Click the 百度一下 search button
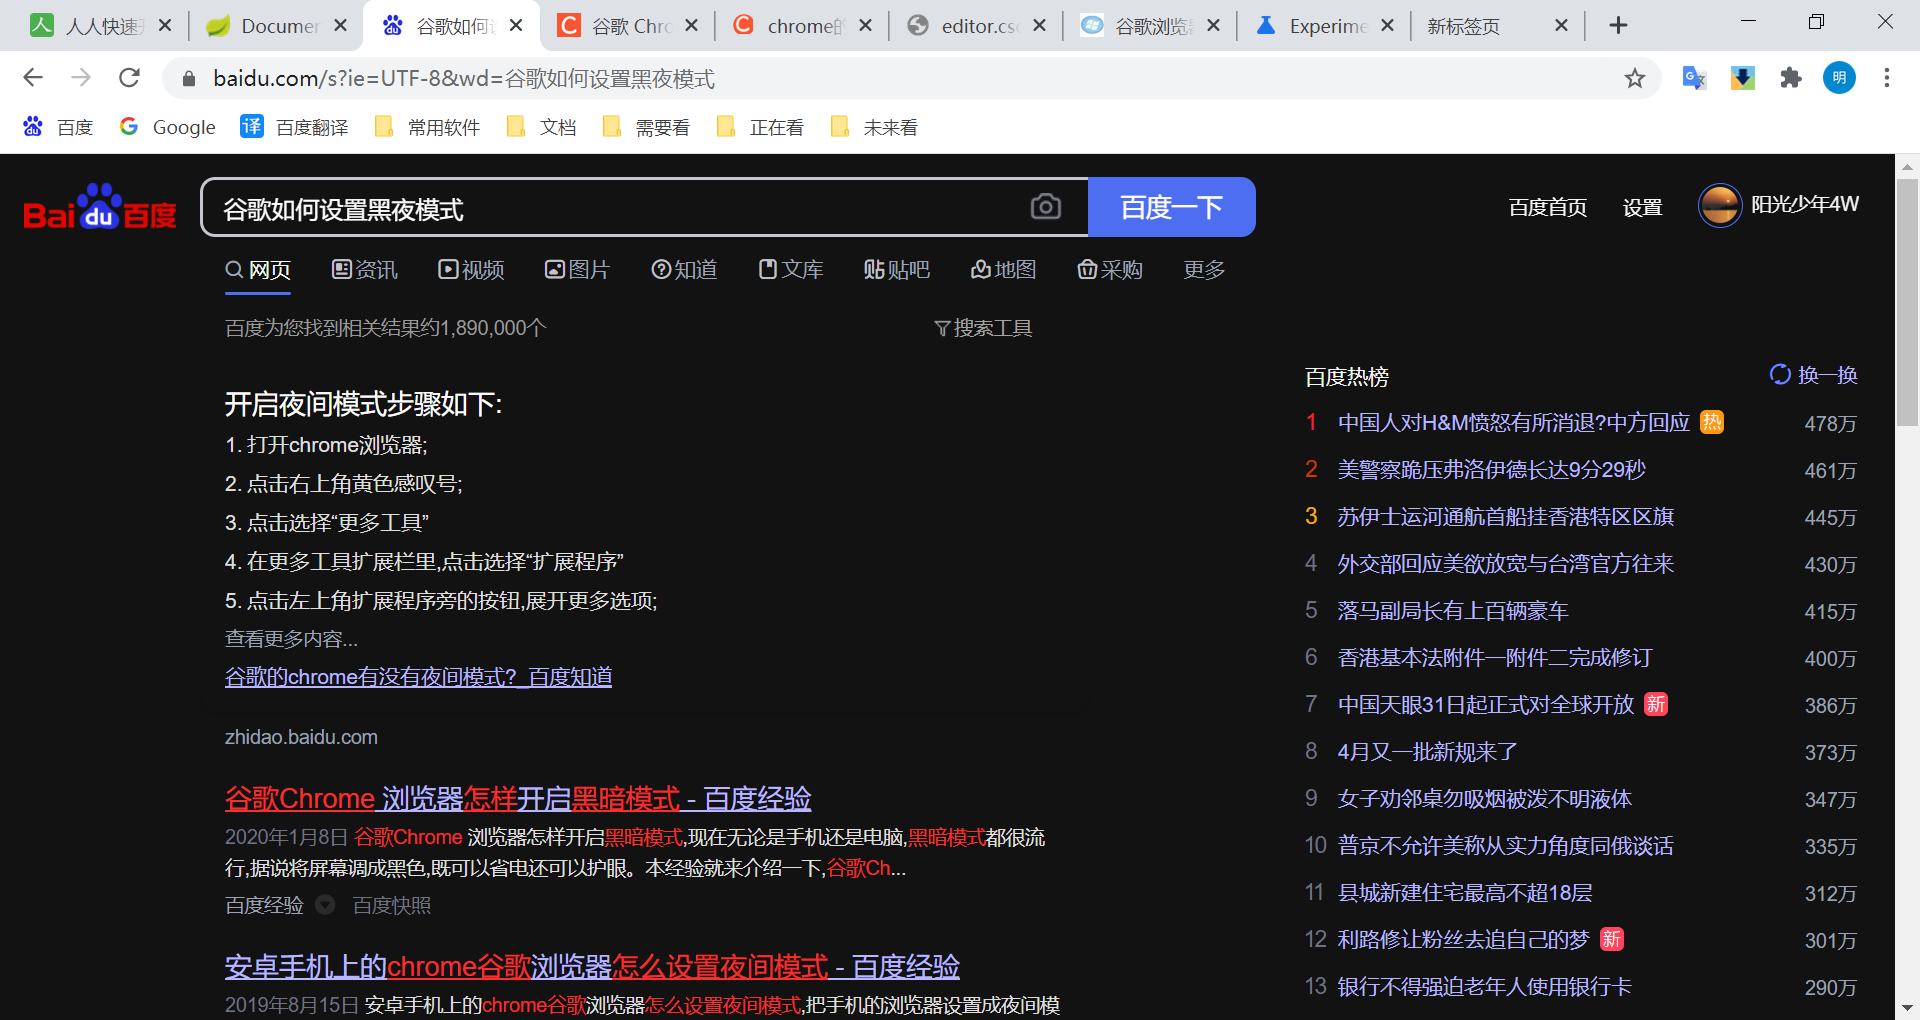 tap(1171, 207)
